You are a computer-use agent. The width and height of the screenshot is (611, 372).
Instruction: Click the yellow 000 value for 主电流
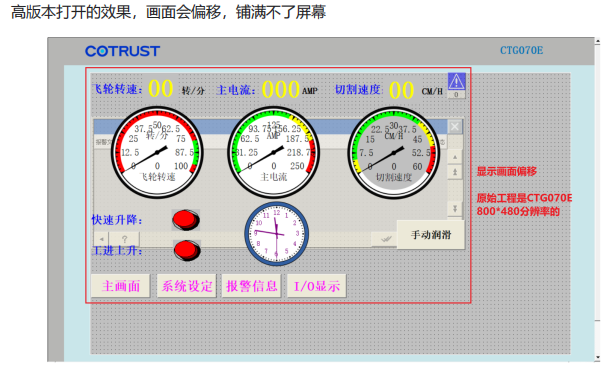[281, 89]
